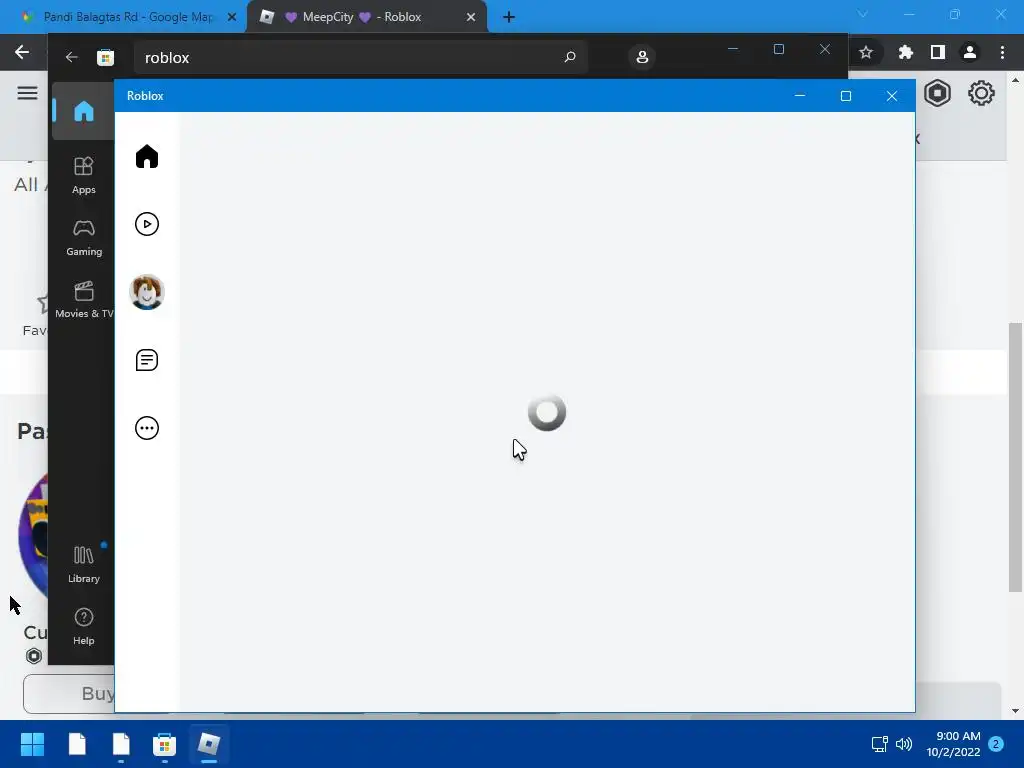Close the Roblox app window
The height and width of the screenshot is (768, 1024).
click(x=891, y=96)
